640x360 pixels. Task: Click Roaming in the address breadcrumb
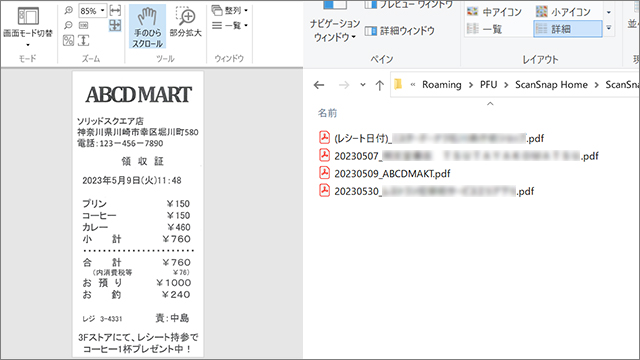[x=442, y=84]
